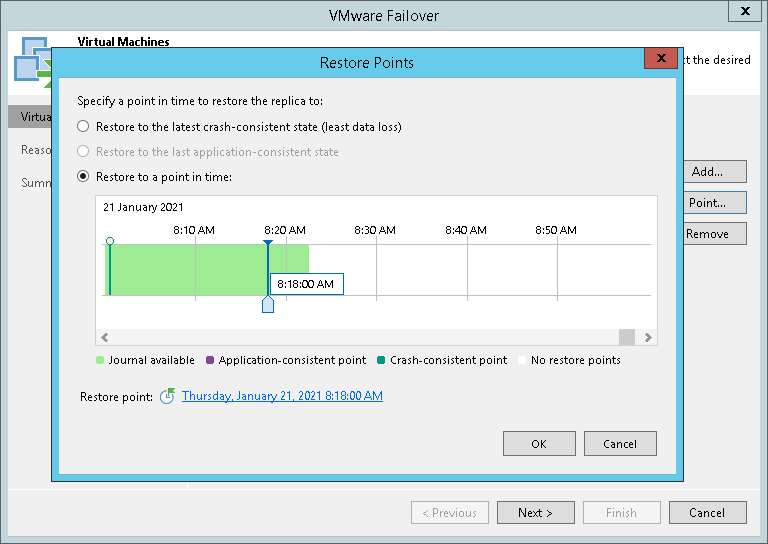The height and width of the screenshot is (544, 768).
Task: Select Restore to a point in time option
Action: pyautogui.click(x=83, y=177)
